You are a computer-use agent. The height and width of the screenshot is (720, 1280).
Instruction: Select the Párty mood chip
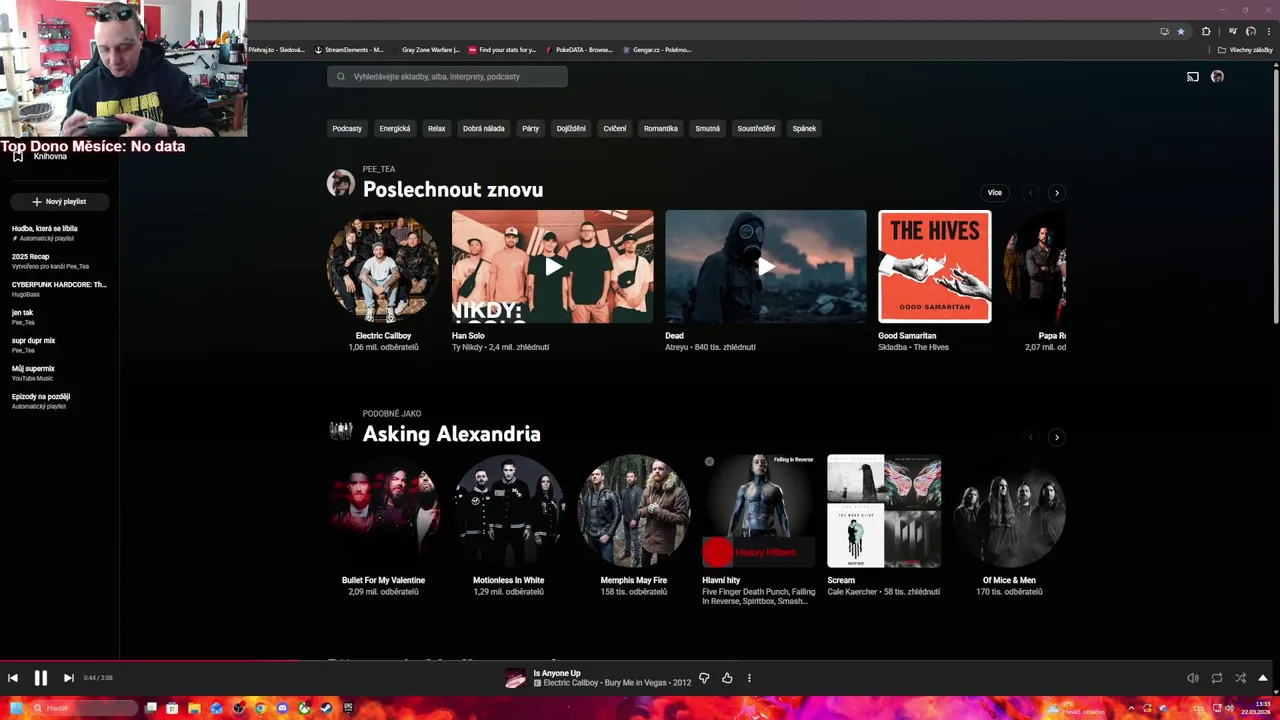531,129
